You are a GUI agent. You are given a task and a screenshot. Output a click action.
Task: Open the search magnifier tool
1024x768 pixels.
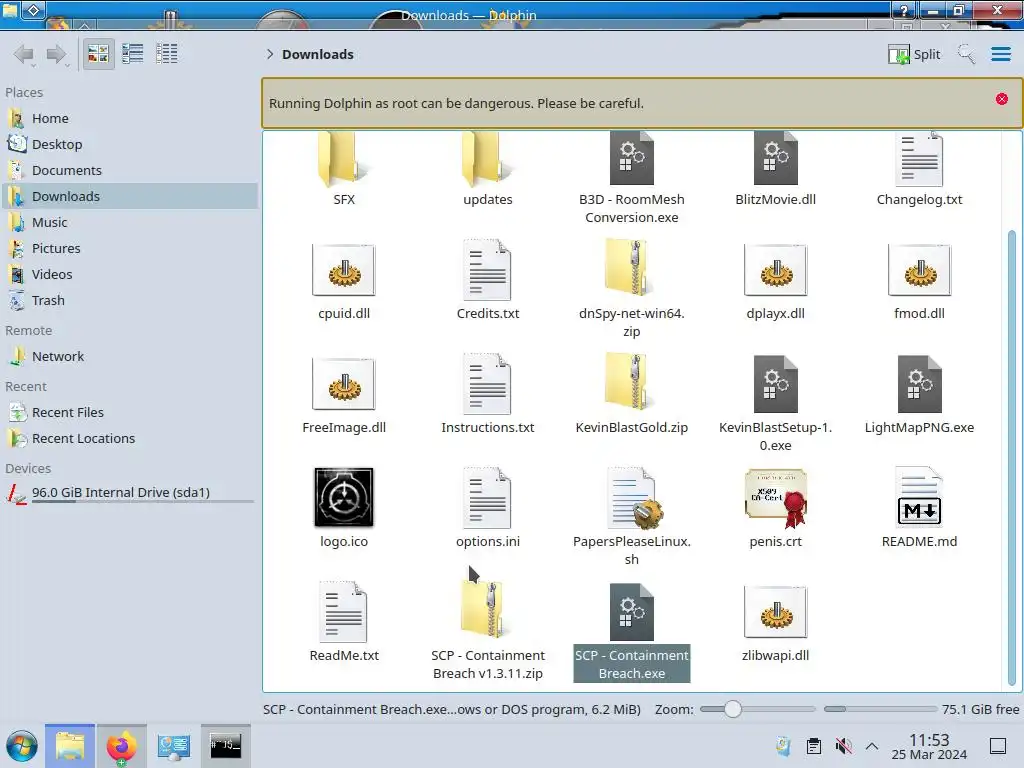point(966,54)
